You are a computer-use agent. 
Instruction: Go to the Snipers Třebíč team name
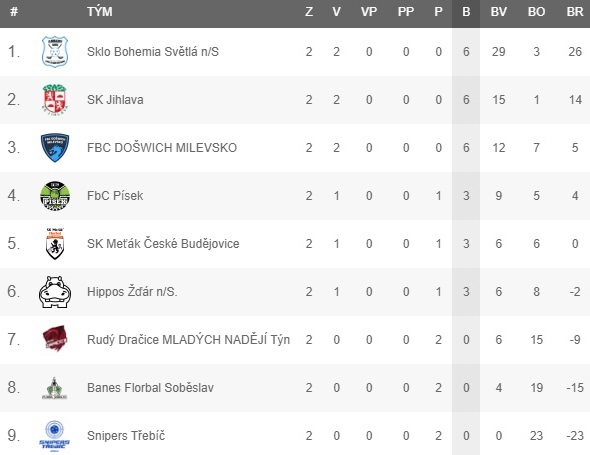pos(126,435)
